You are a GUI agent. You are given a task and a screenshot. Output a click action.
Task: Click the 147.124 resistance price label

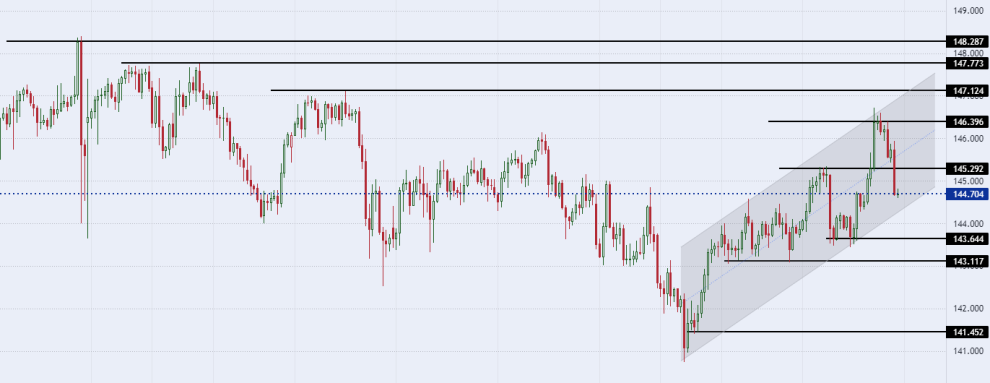pyautogui.click(x=967, y=90)
